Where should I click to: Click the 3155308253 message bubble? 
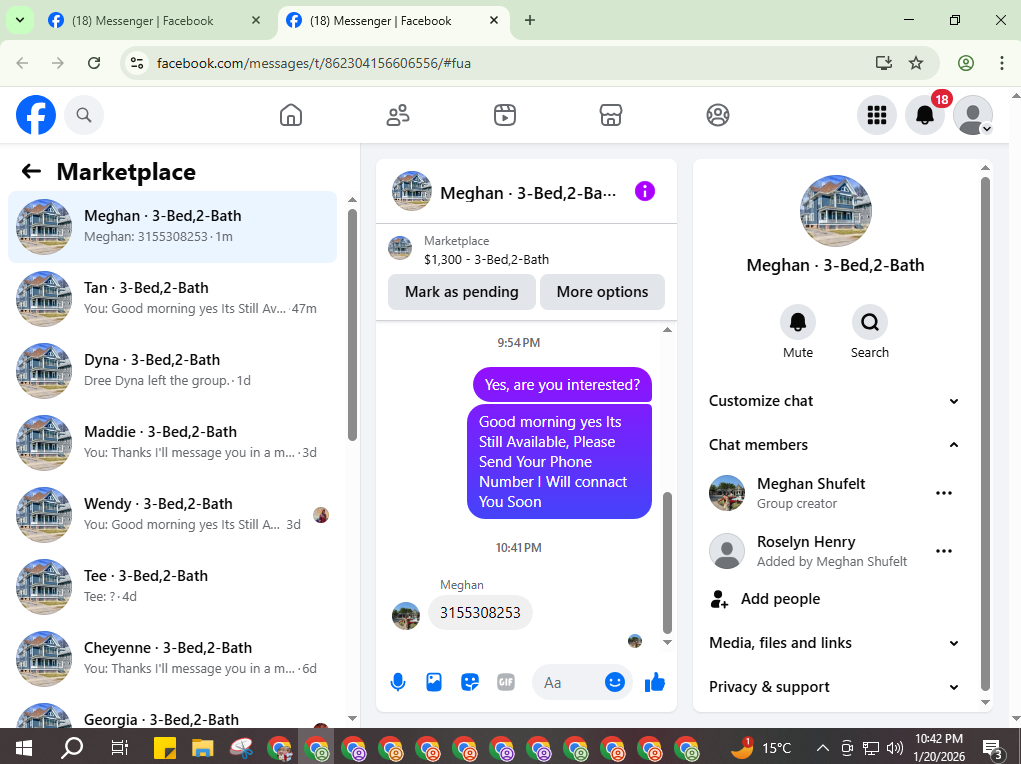coord(480,612)
